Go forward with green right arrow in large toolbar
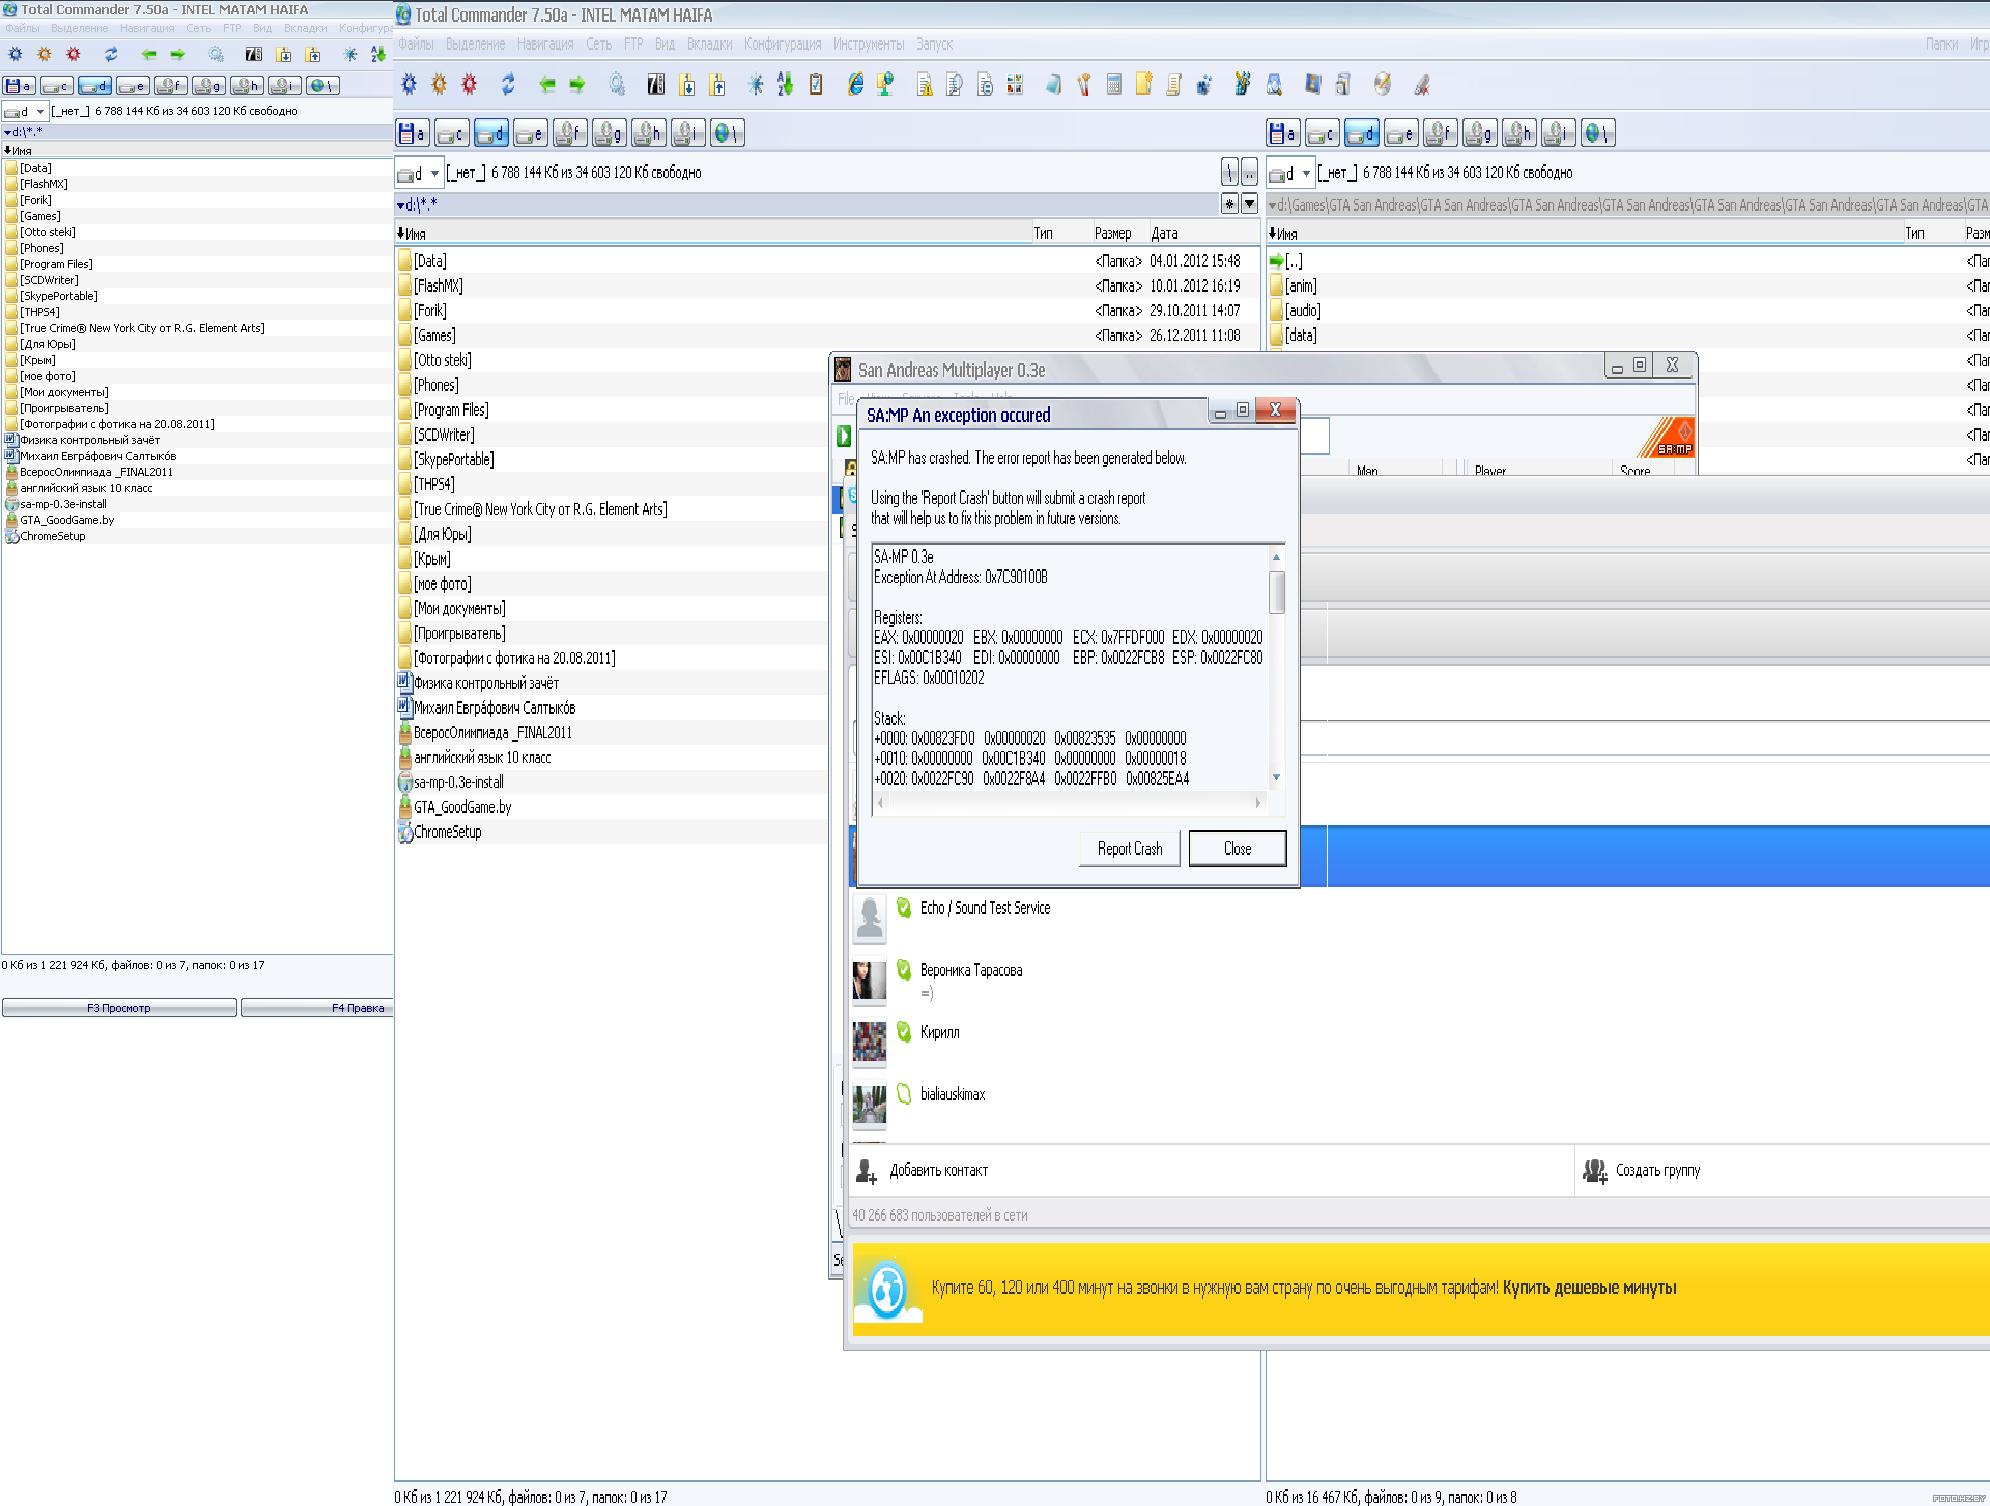Screen dimensions: 1990x1506 pyautogui.click(x=577, y=85)
